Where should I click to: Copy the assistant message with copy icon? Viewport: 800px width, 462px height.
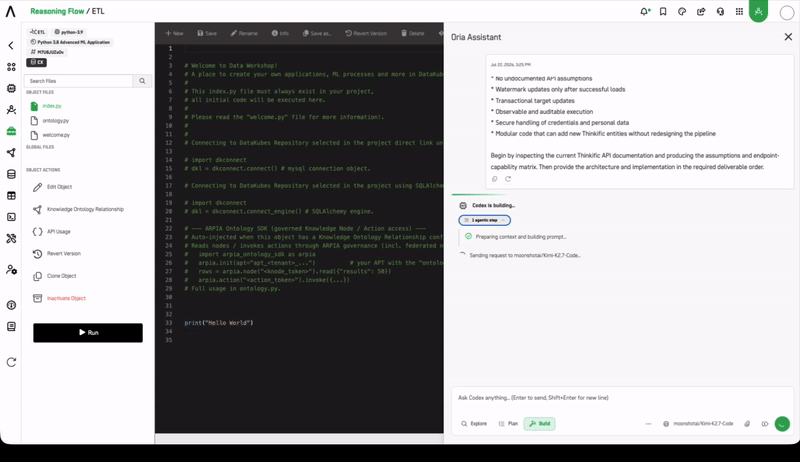[x=494, y=179]
